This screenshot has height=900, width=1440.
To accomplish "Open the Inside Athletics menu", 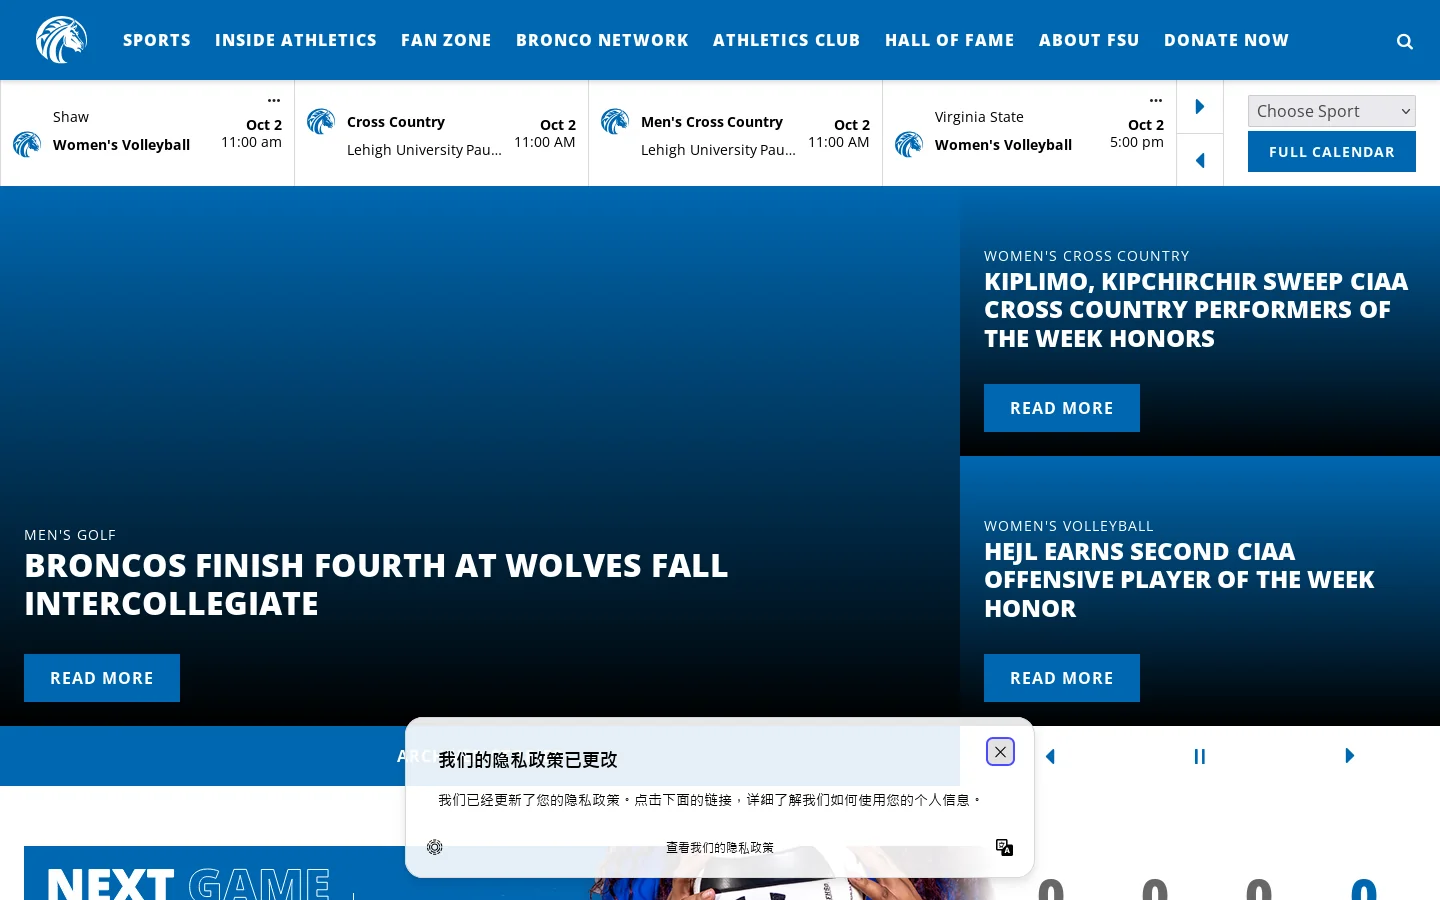I will click(x=296, y=40).
